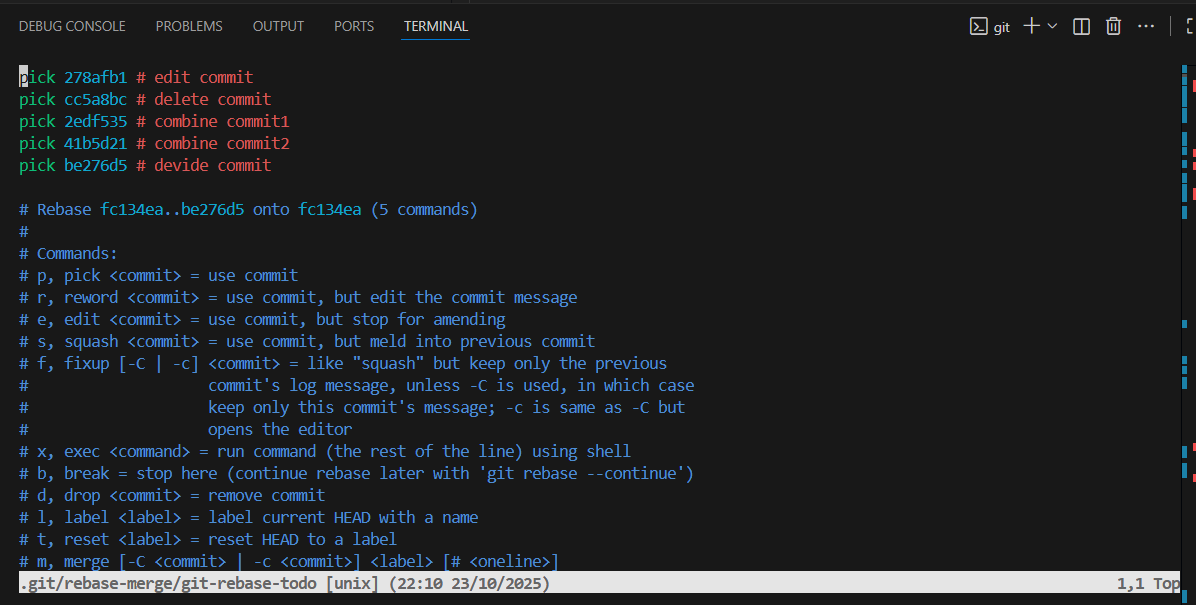Click the git terminal shell icon
1196x605 pixels.
(979, 26)
